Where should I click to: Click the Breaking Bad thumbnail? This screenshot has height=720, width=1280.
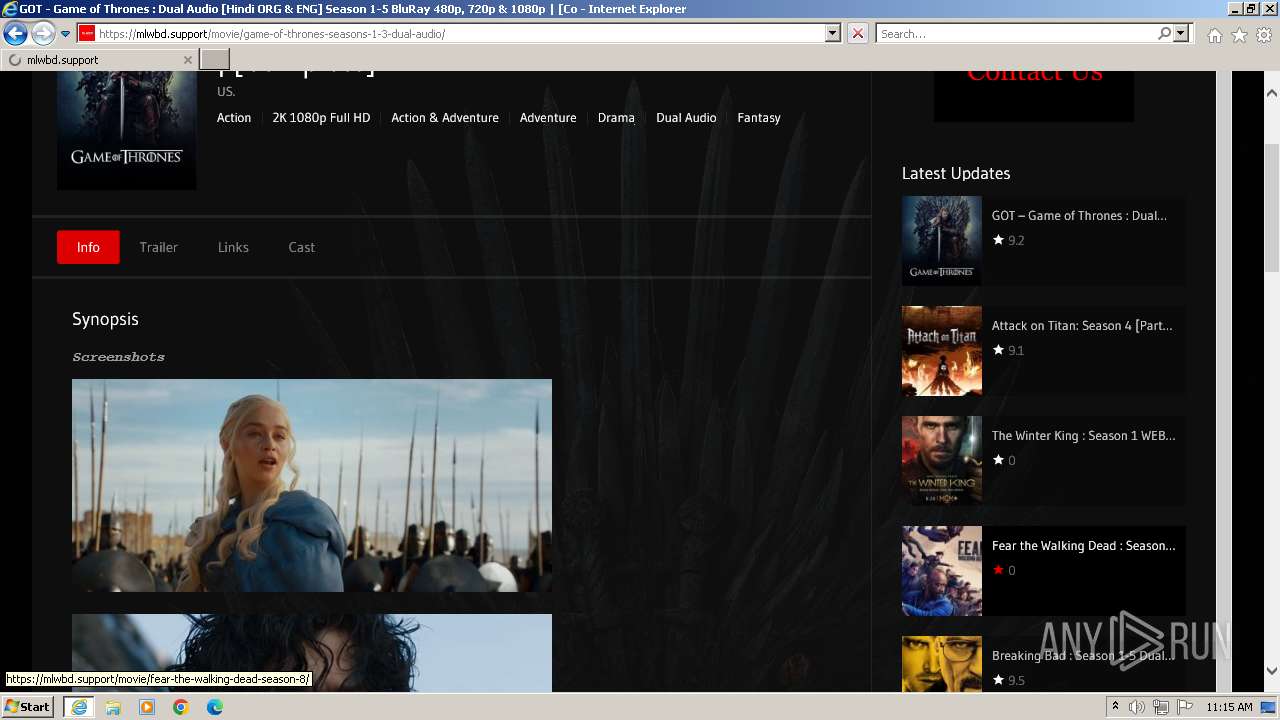tap(942, 664)
